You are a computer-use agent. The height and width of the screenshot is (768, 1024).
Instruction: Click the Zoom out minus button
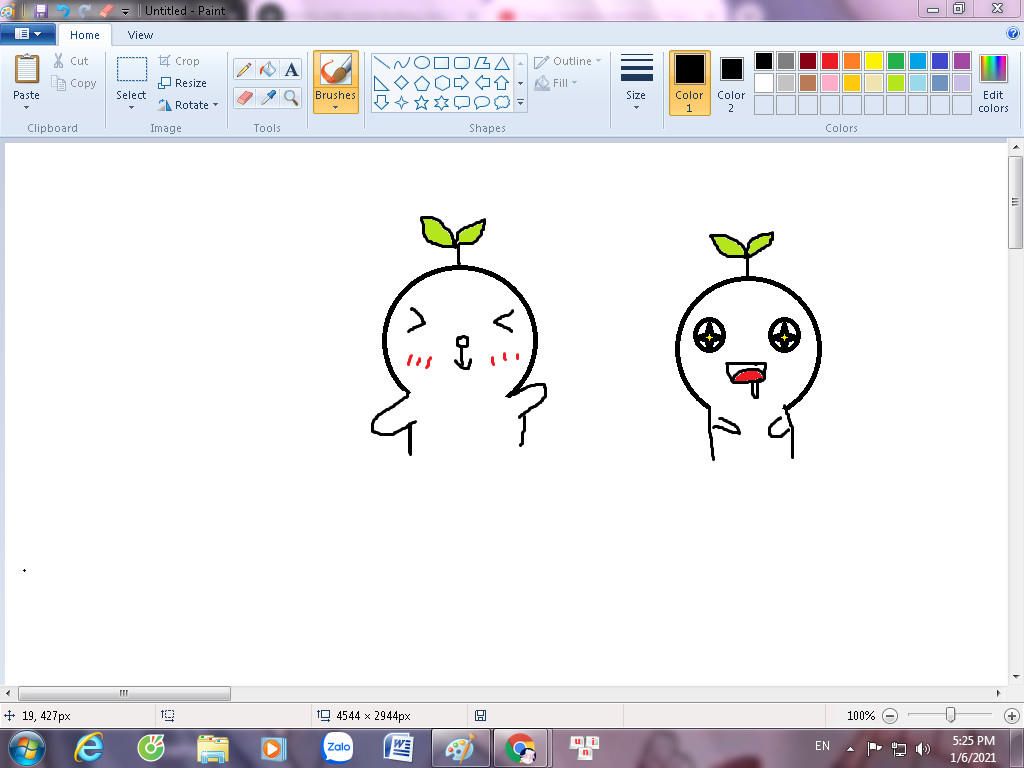pyautogui.click(x=890, y=716)
